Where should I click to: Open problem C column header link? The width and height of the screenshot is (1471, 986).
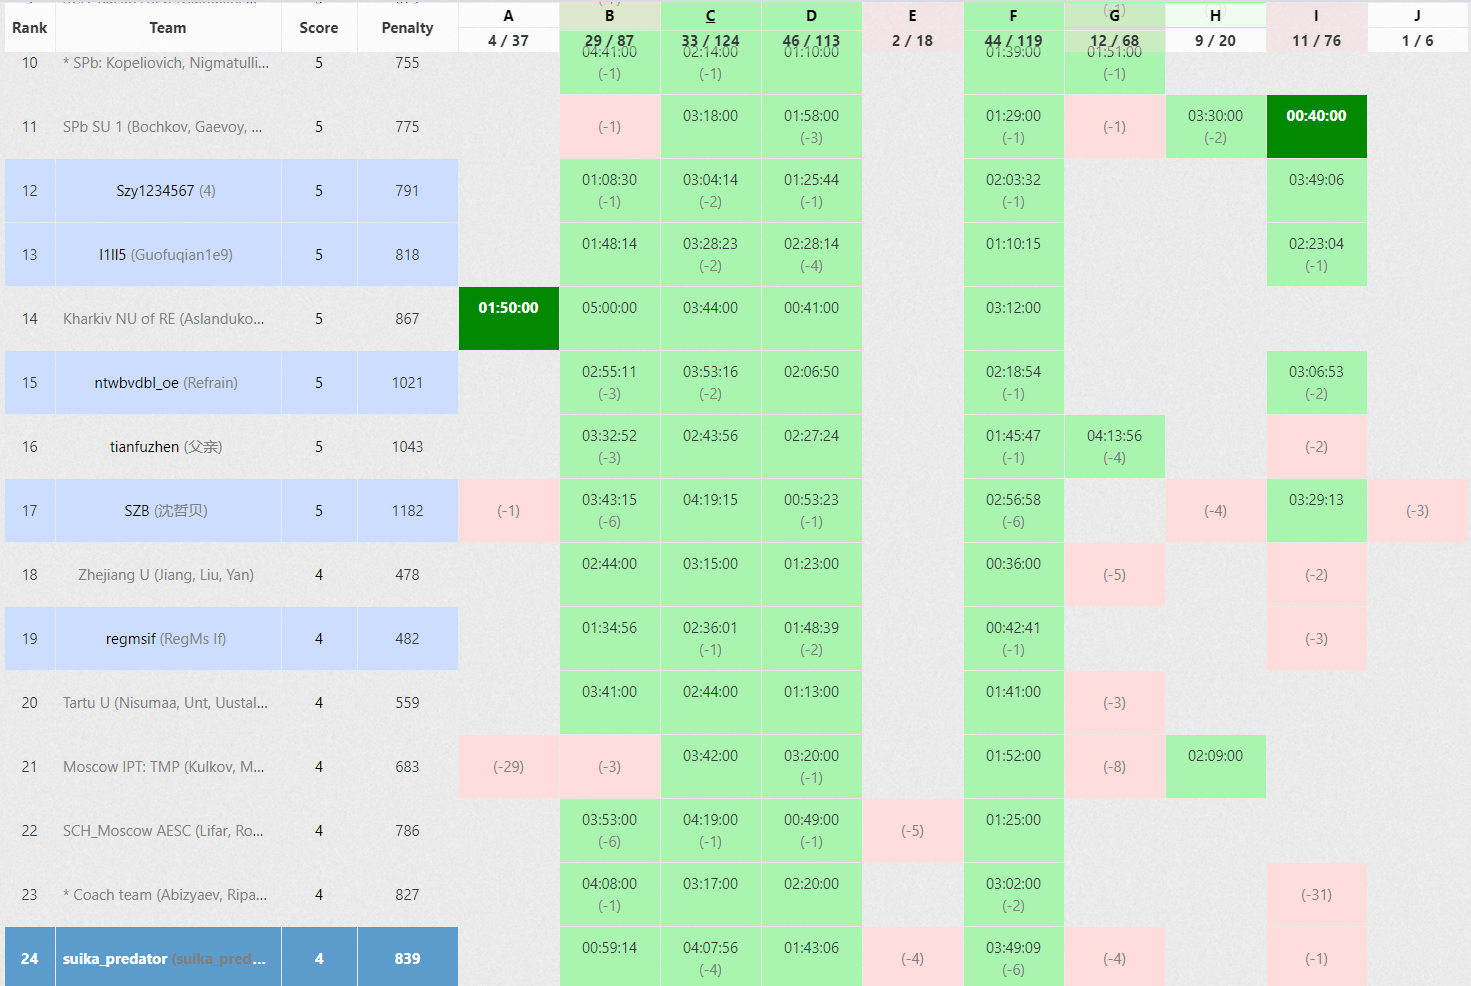click(x=710, y=16)
